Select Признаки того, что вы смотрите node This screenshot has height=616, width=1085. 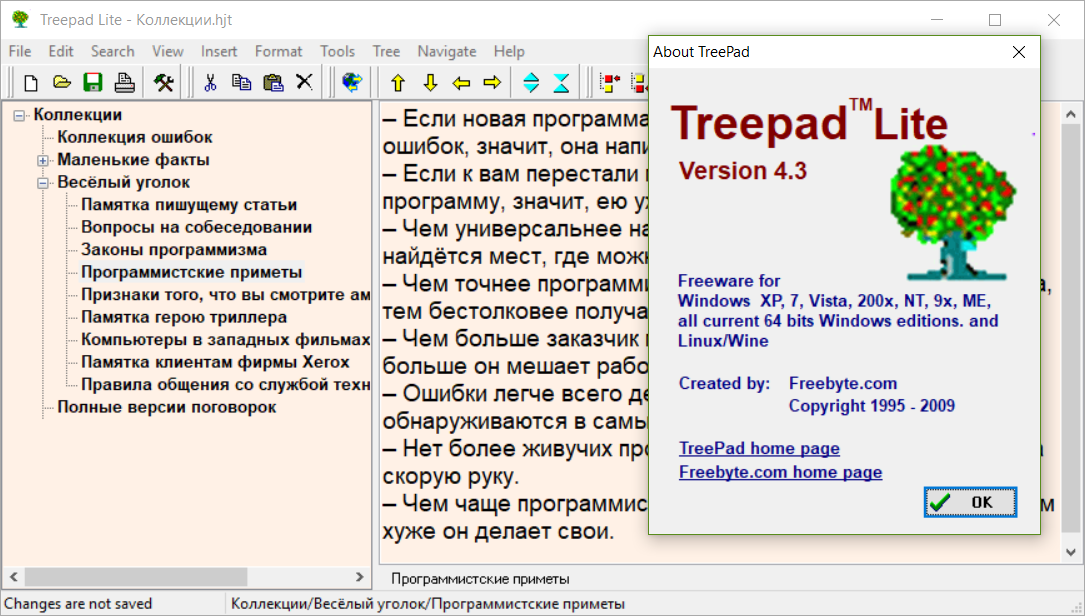[226, 295]
